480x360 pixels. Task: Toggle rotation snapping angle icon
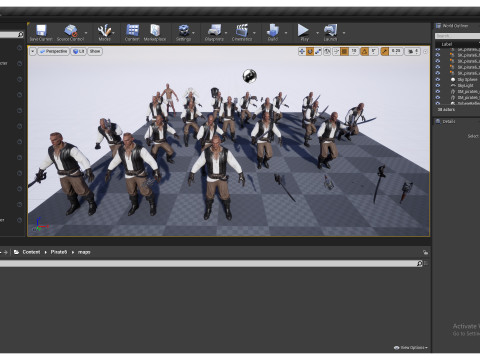point(365,51)
